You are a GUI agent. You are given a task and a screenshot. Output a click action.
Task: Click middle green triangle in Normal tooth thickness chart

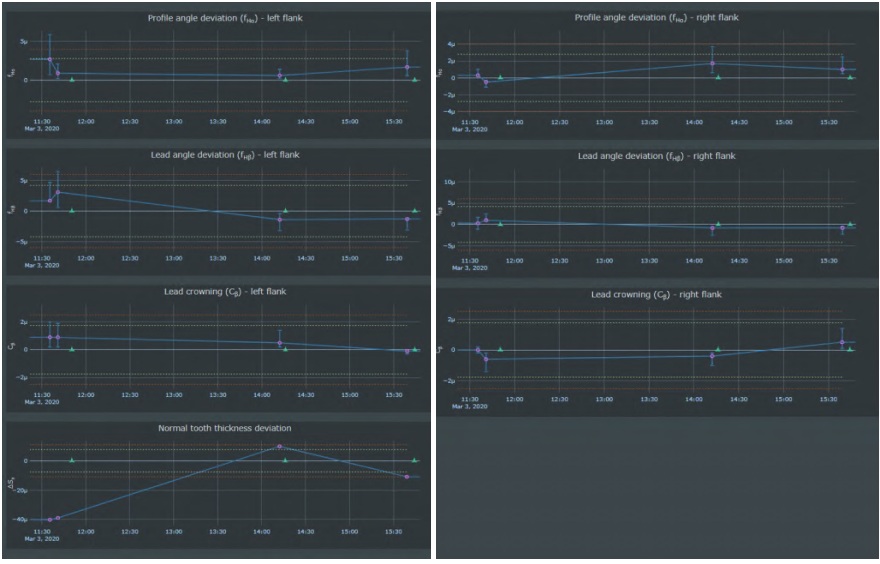[x=286, y=461]
